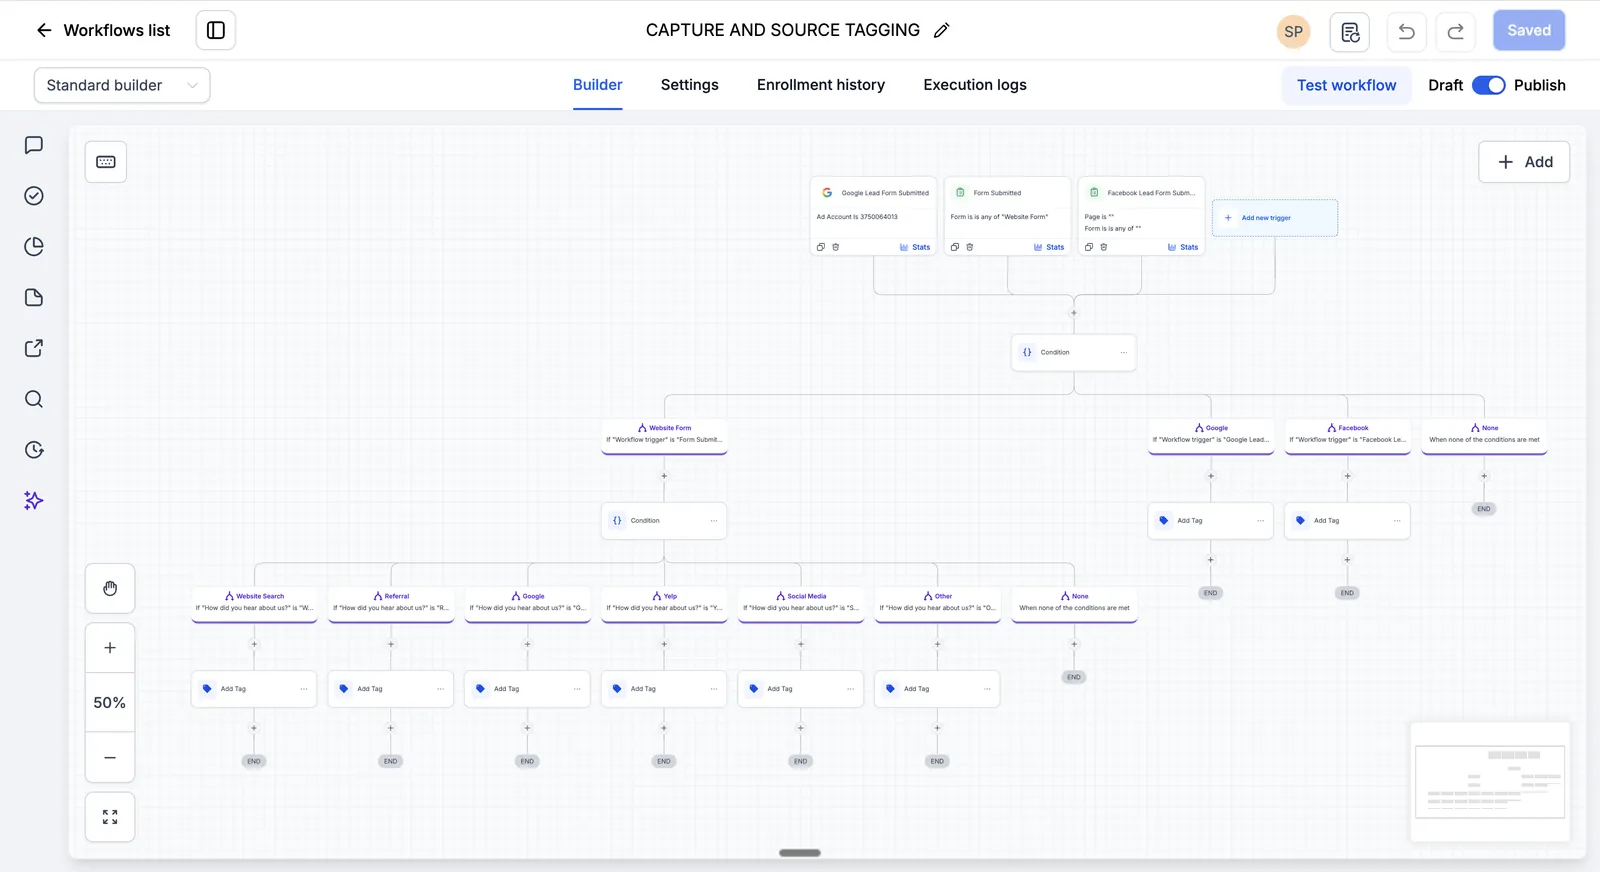The image size is (1600, 872).
Task: Open the checkmark circle sidebar icon
Action: coord(34,196)
